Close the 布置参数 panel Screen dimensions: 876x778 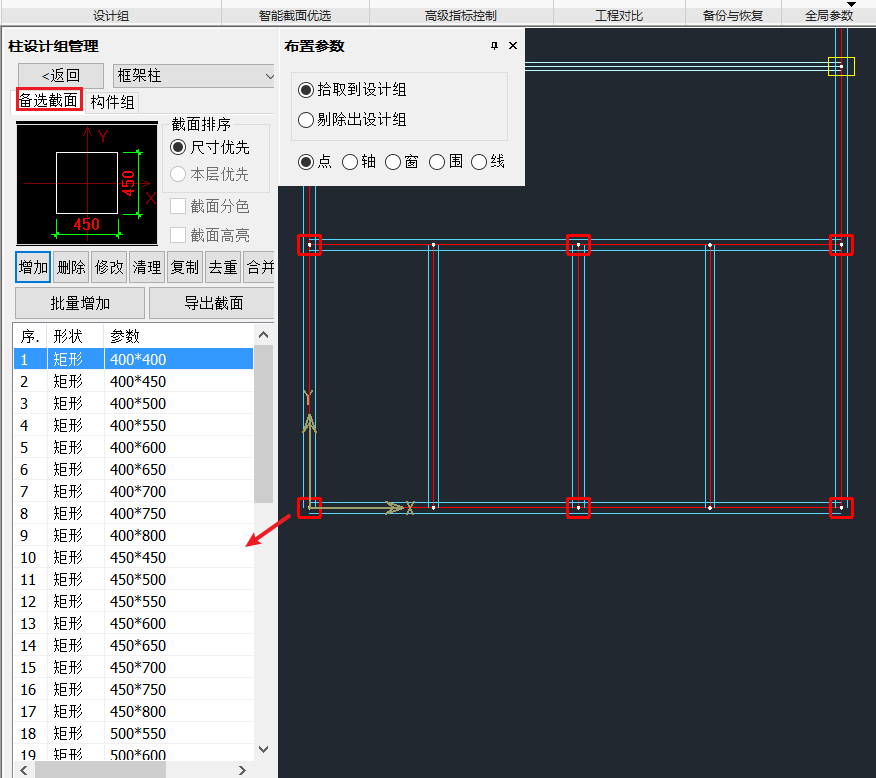point(513,46)
